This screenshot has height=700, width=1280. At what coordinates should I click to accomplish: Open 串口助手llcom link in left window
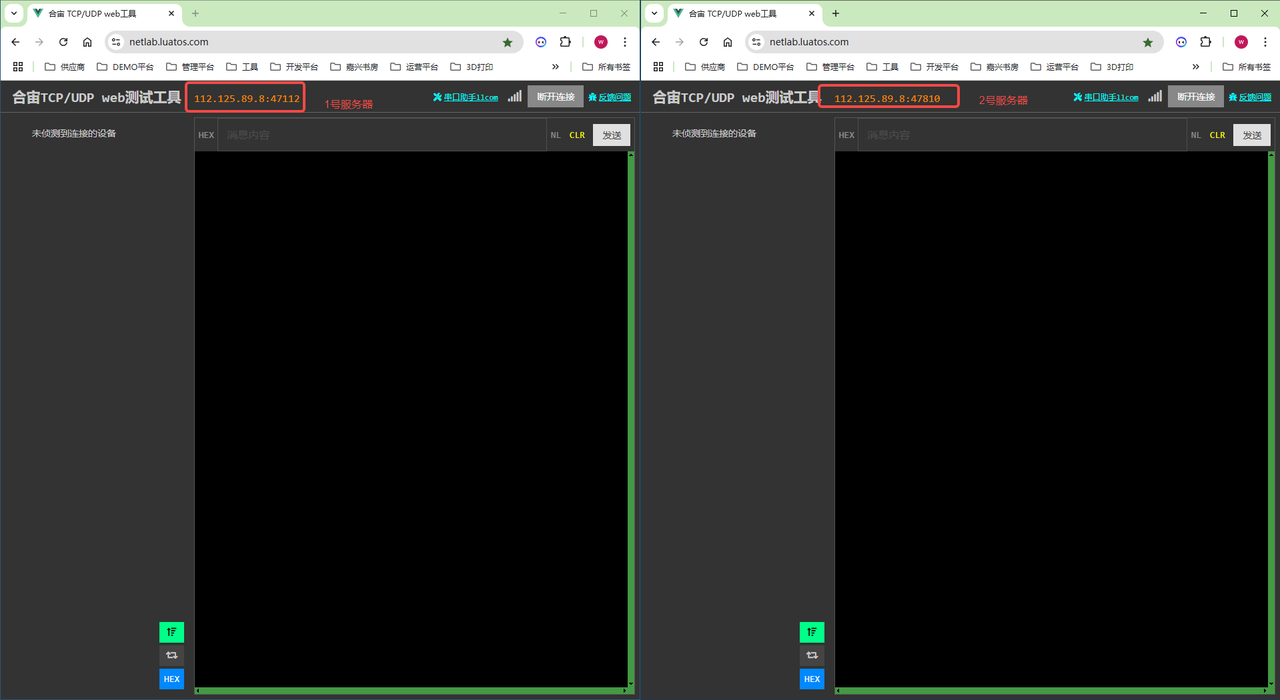point(465,97)
